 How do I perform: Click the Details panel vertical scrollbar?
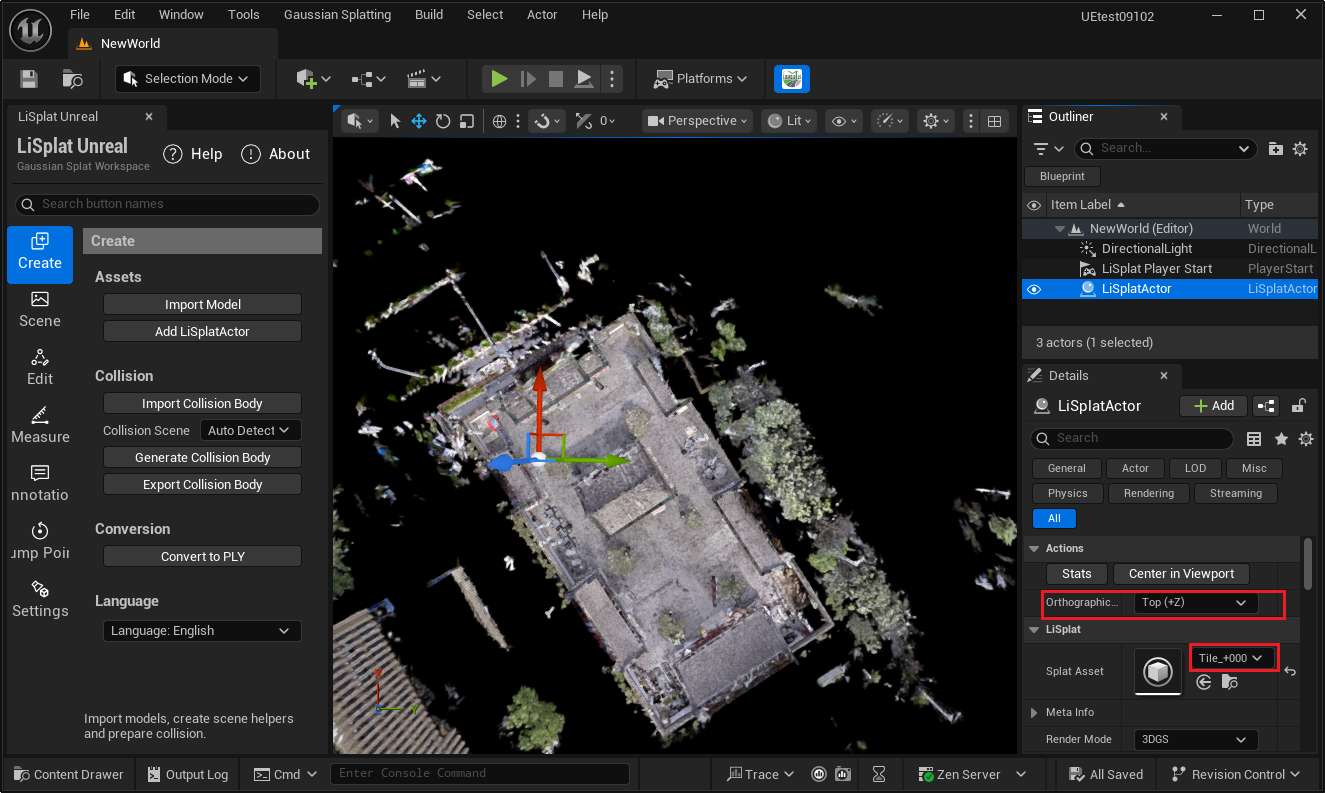tap(1307, 564)
